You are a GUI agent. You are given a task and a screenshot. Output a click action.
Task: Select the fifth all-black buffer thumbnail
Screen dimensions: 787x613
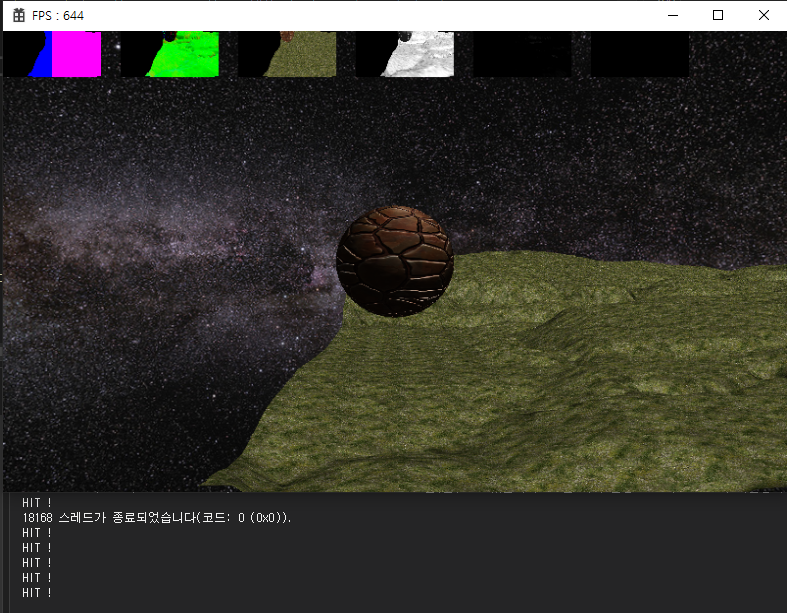point(522,54)
